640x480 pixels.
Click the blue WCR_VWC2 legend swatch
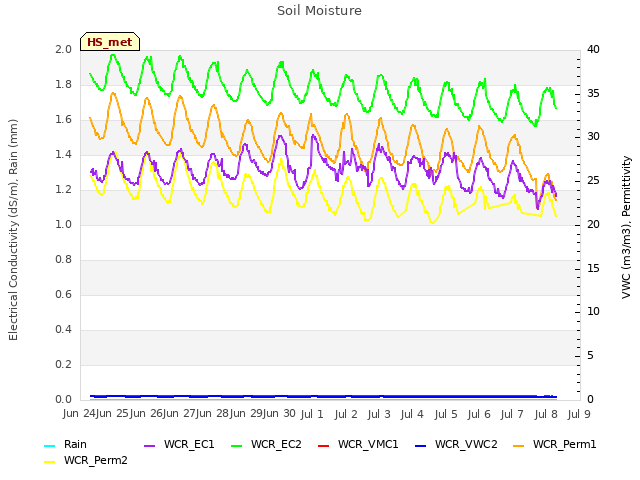(x=420, y=445)
